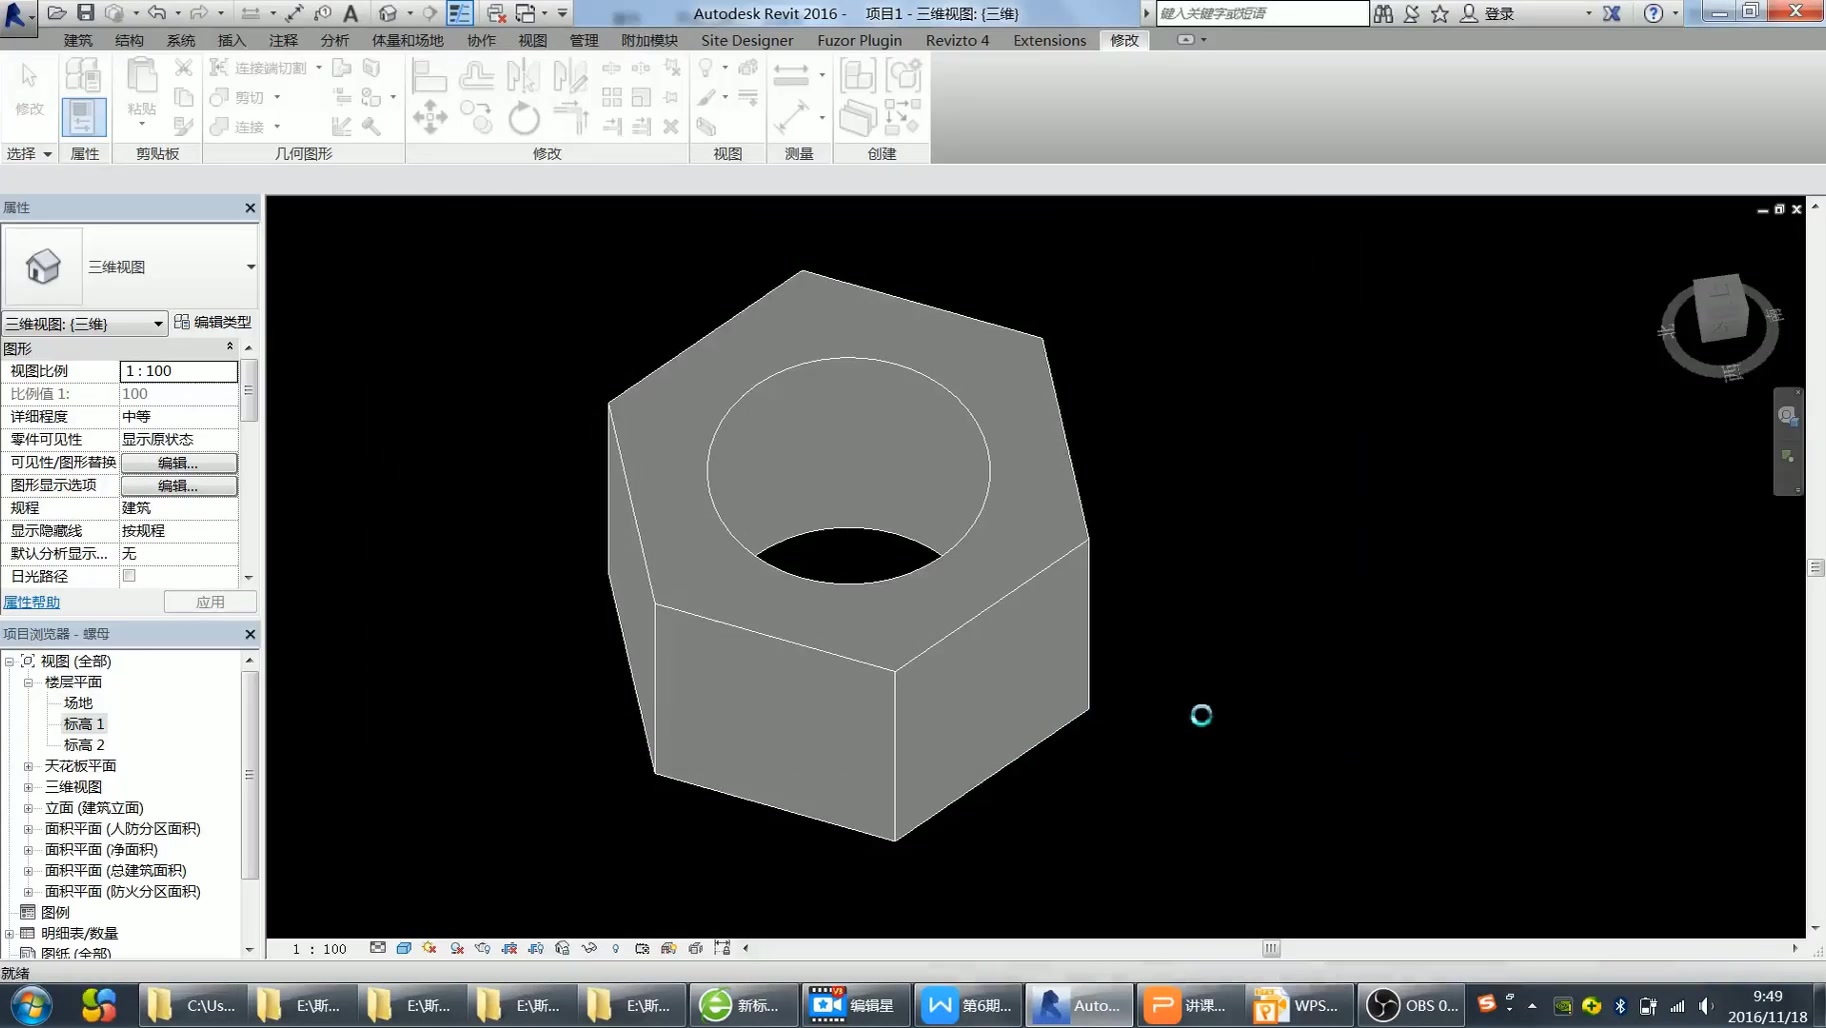This screenshot has width=1826, height=1028.
Task: Select the Copy tool in 修改 panel
Action: (477, 119)
